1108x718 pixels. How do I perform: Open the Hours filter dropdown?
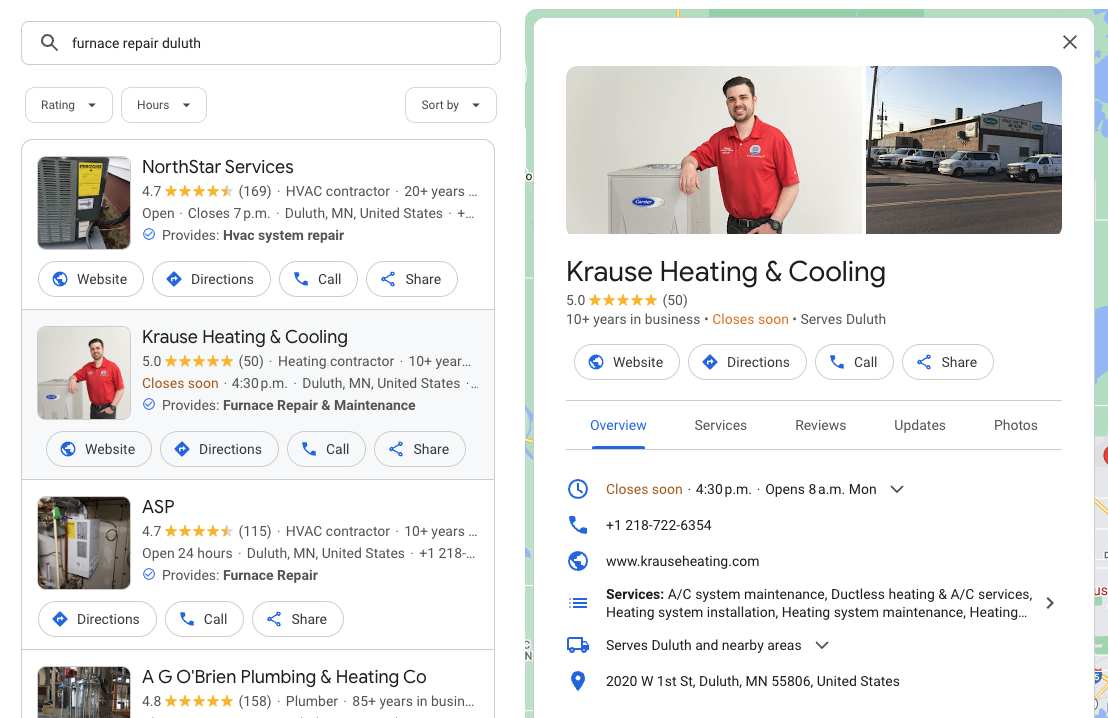pyautogui.click(x=164, y=105)
